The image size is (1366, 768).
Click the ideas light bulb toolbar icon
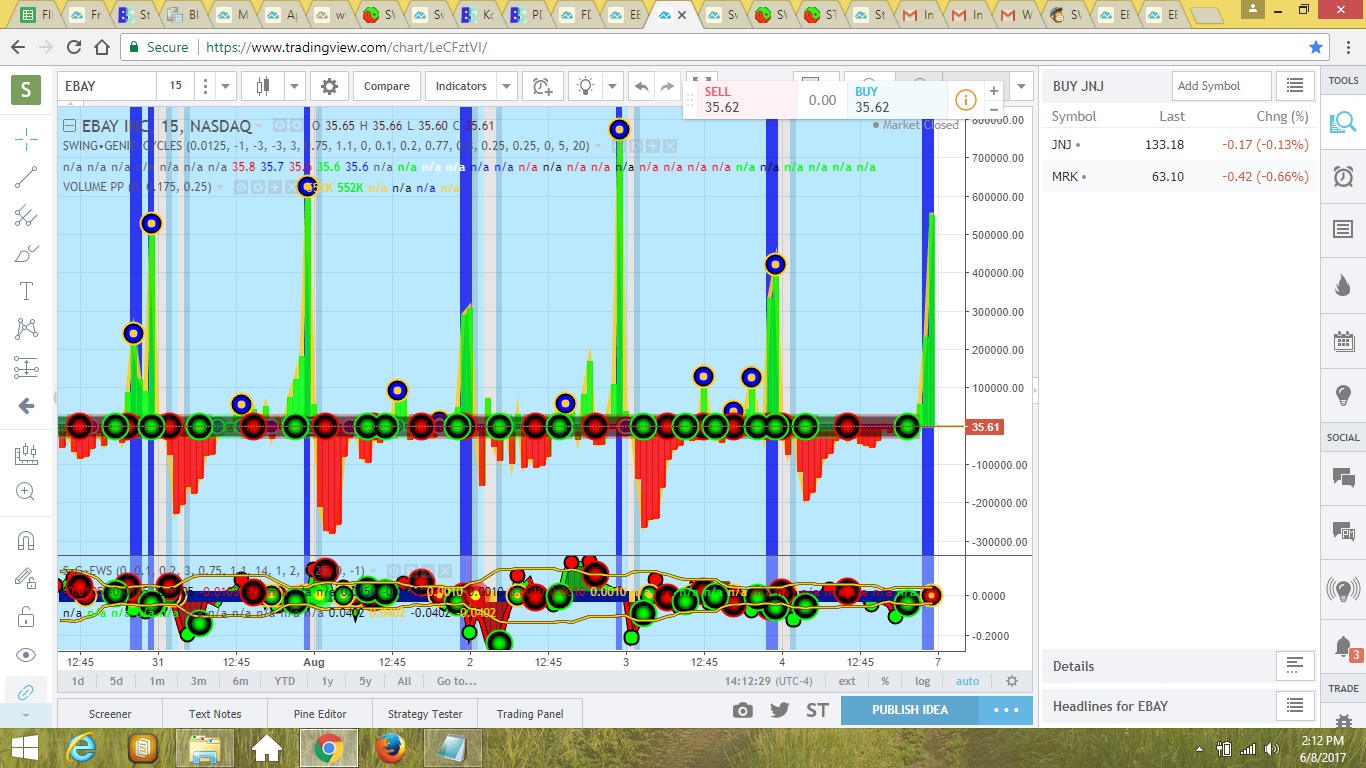(x=586, y=86)
